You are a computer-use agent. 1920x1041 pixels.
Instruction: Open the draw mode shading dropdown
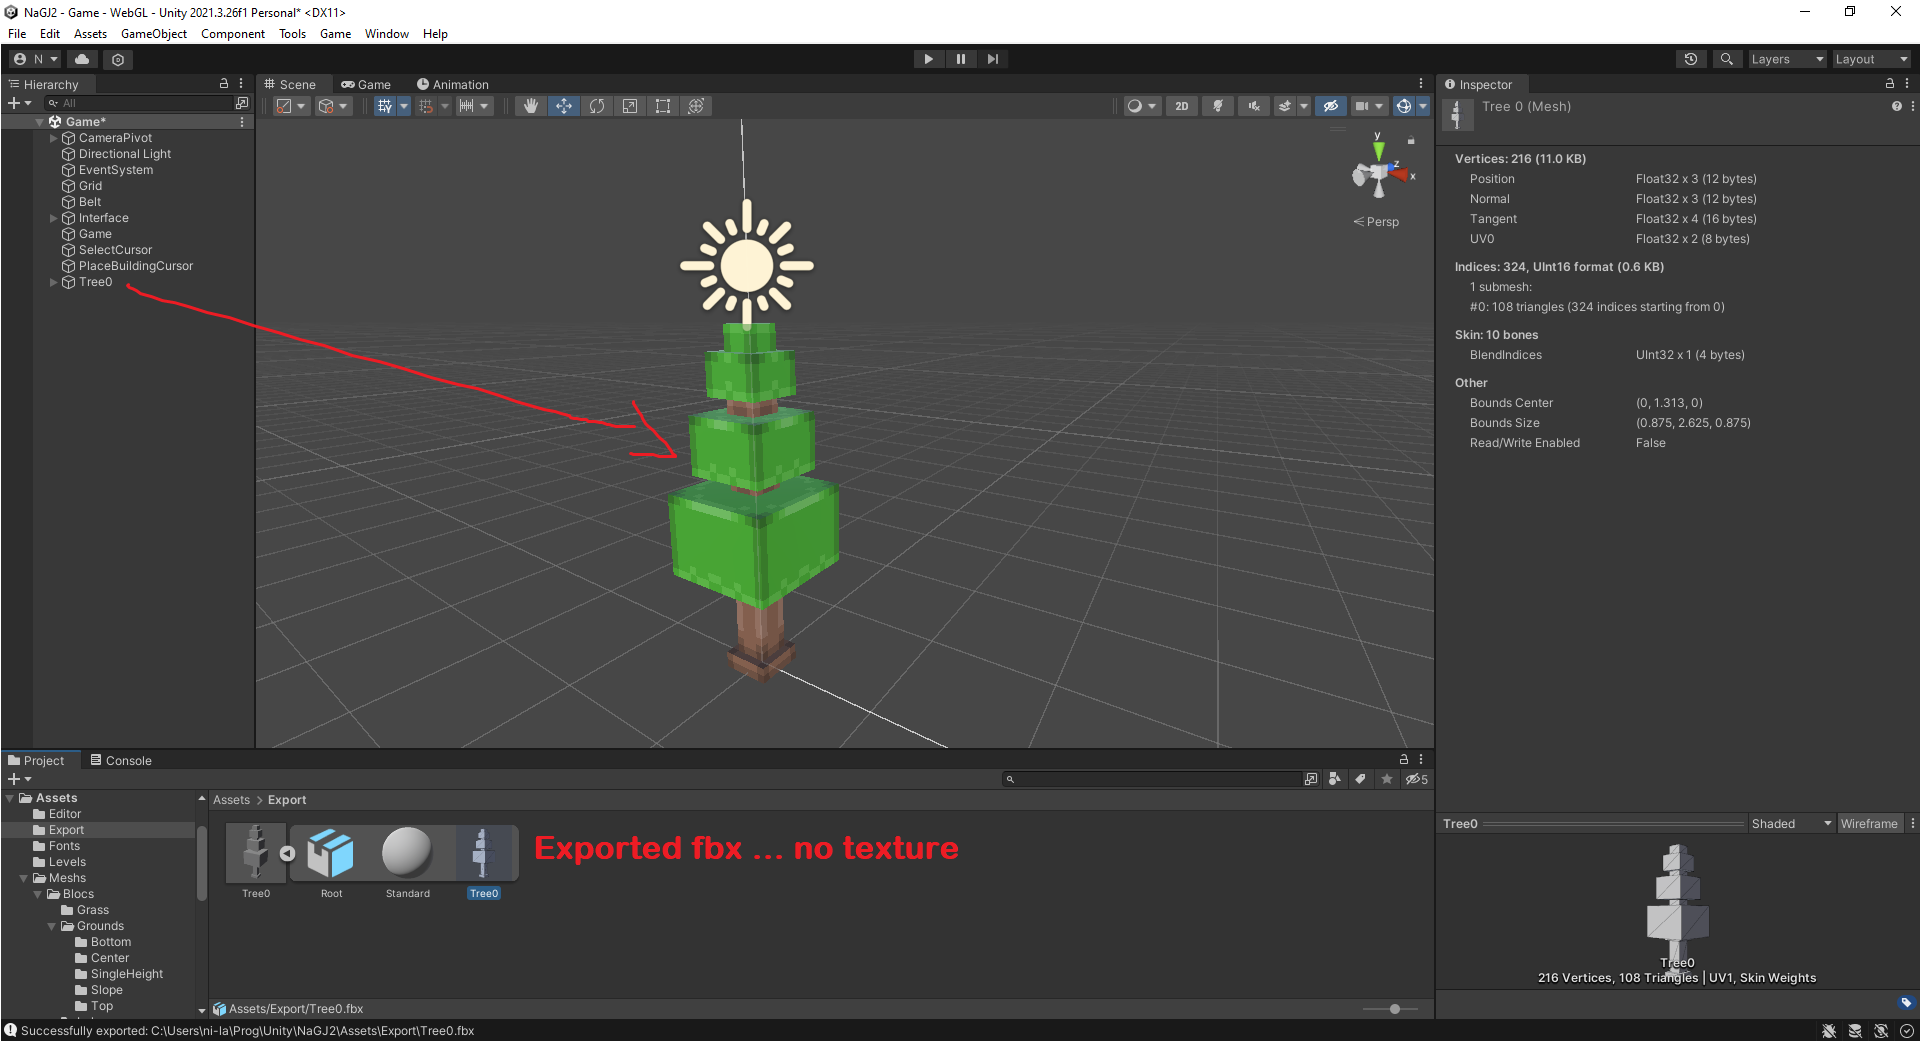1142,106
